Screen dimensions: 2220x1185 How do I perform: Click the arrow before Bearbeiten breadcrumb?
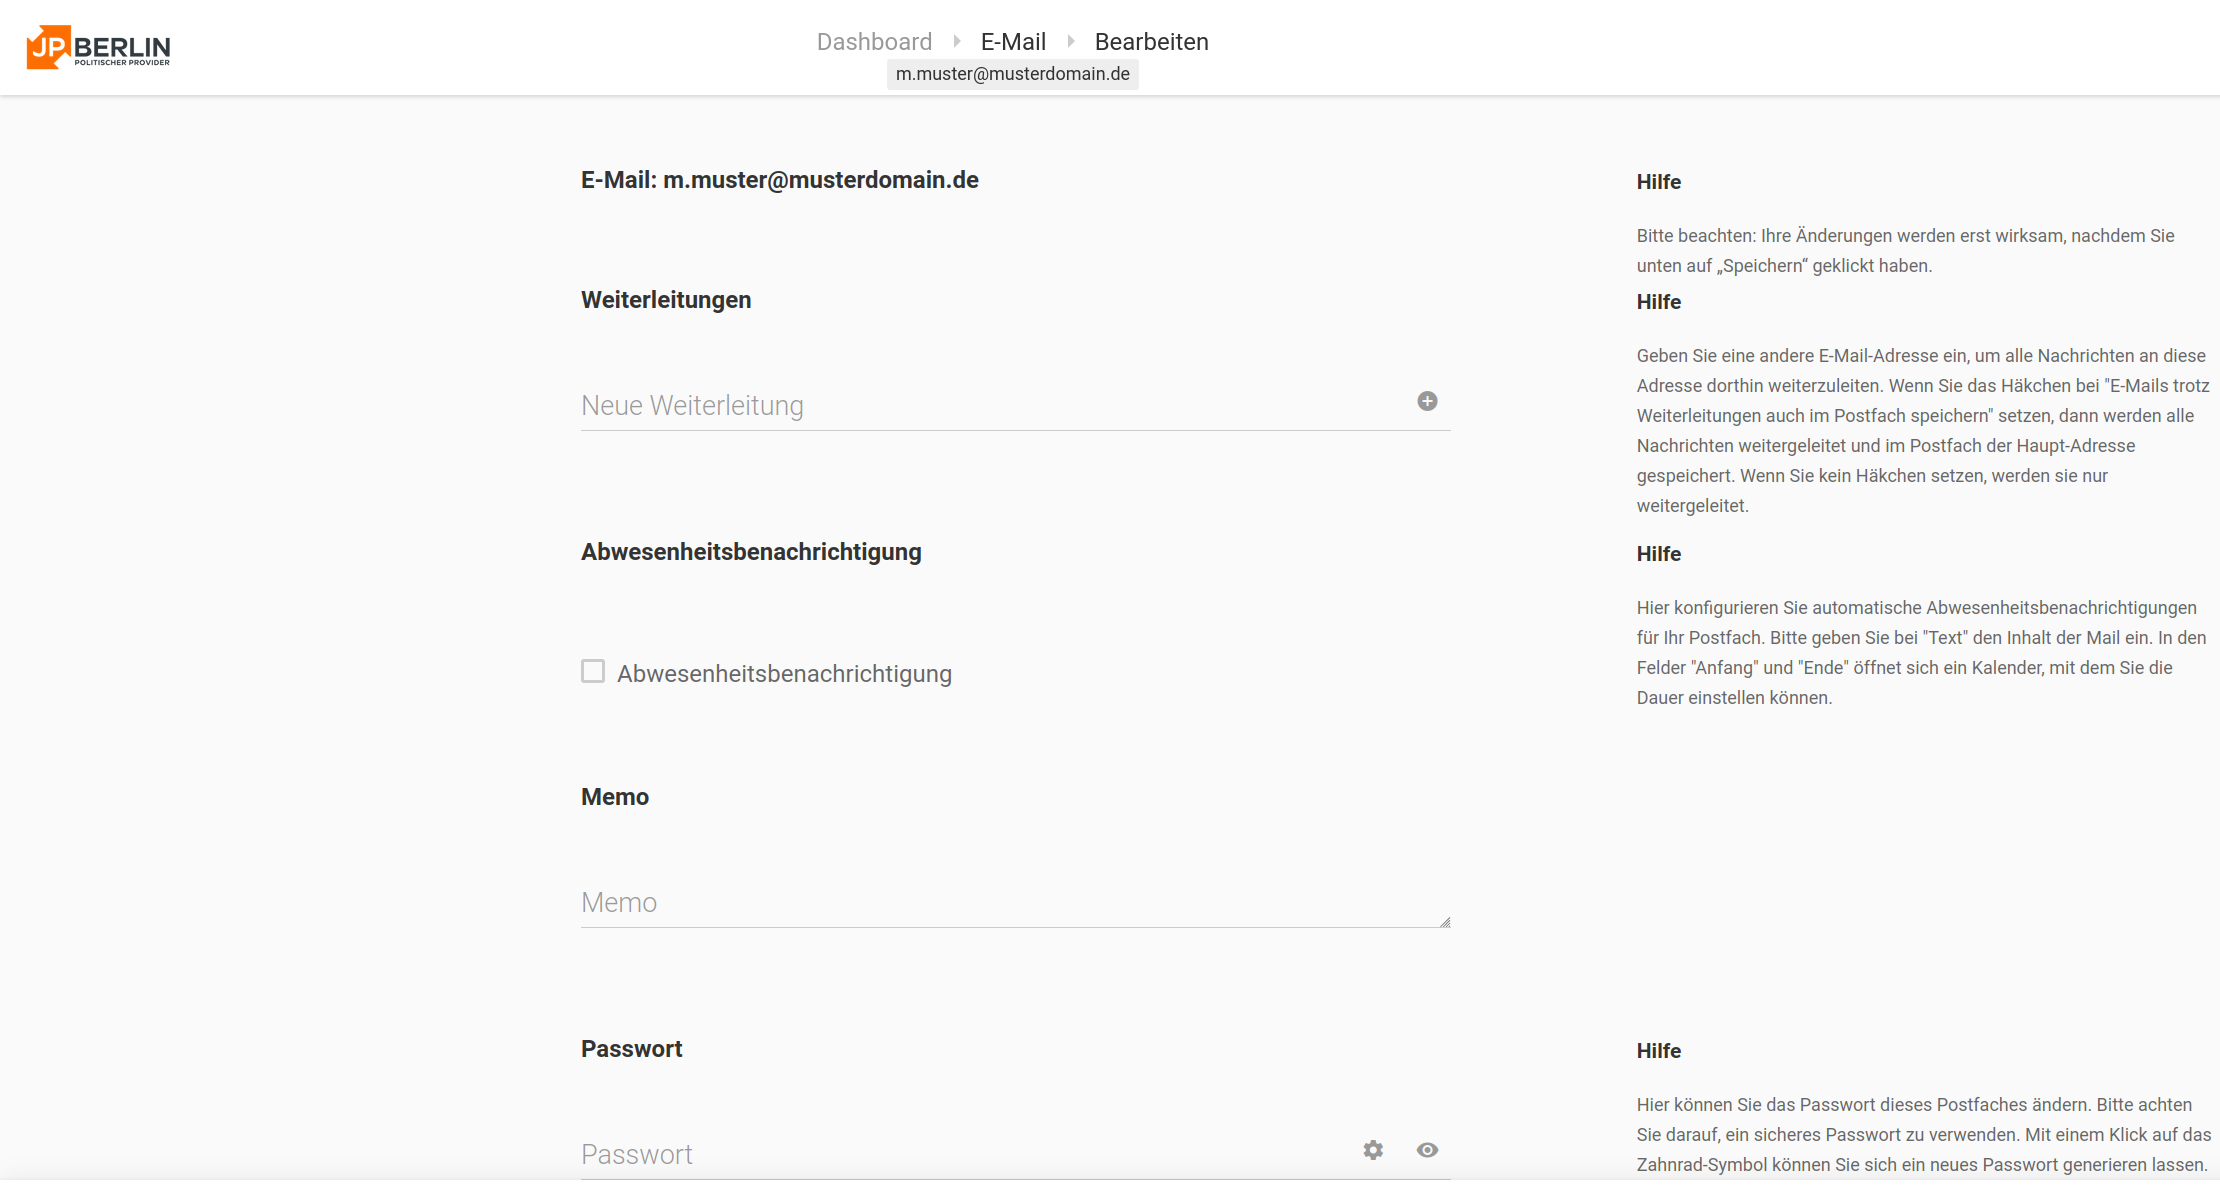click(x=1071, y=42)
